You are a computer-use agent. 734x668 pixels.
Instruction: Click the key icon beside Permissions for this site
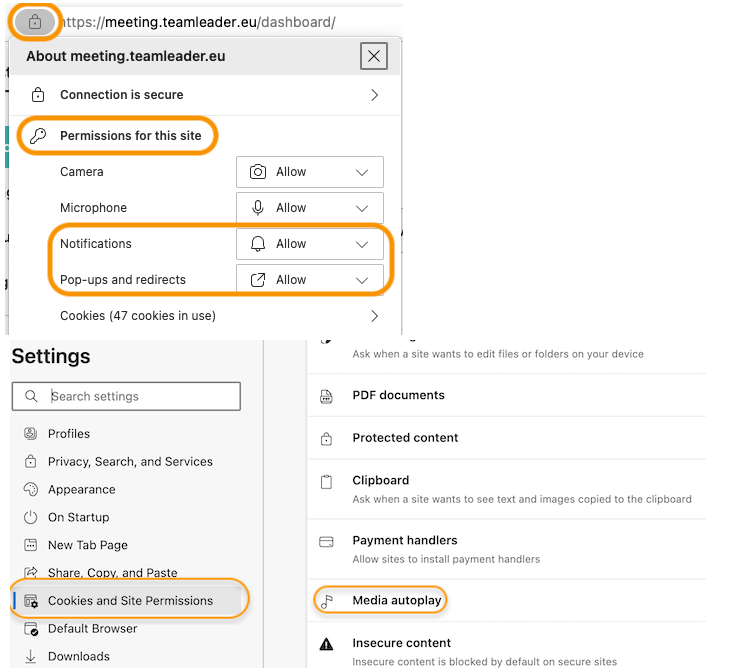(38, 136)
